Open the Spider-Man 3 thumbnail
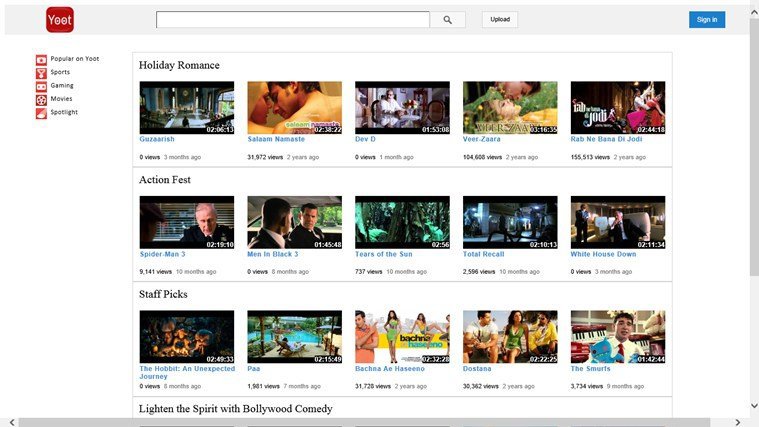The width and height of the screenshot is (759, 427). 187,222
